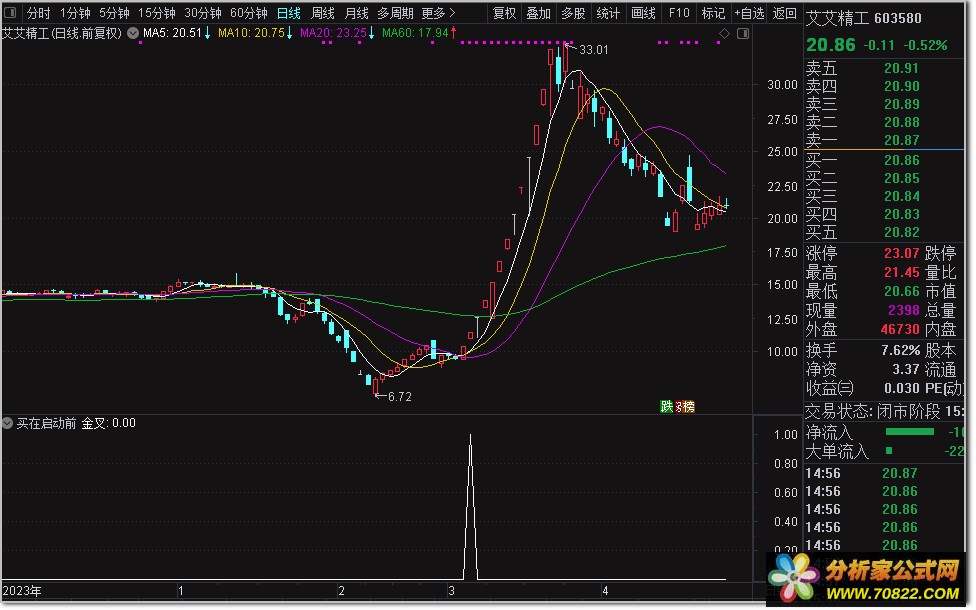Click the stock name 艾艾精工 603580
Image resolution: width=976 pixels, height=610 pixels.
[863, 19]
